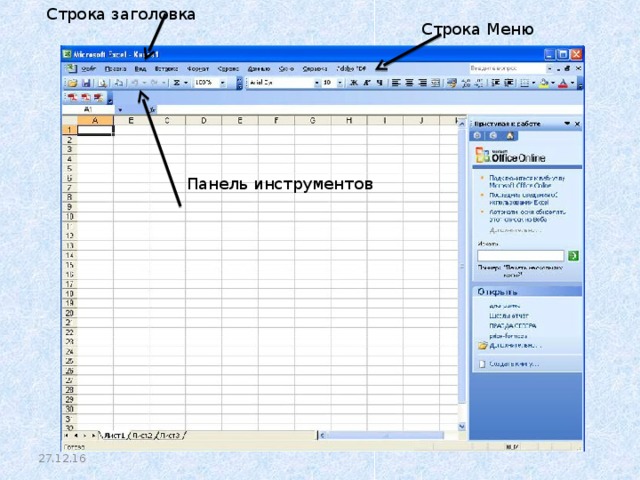Click third red PDF toolbar icon
640x480 pixels.
pos(98,97)
